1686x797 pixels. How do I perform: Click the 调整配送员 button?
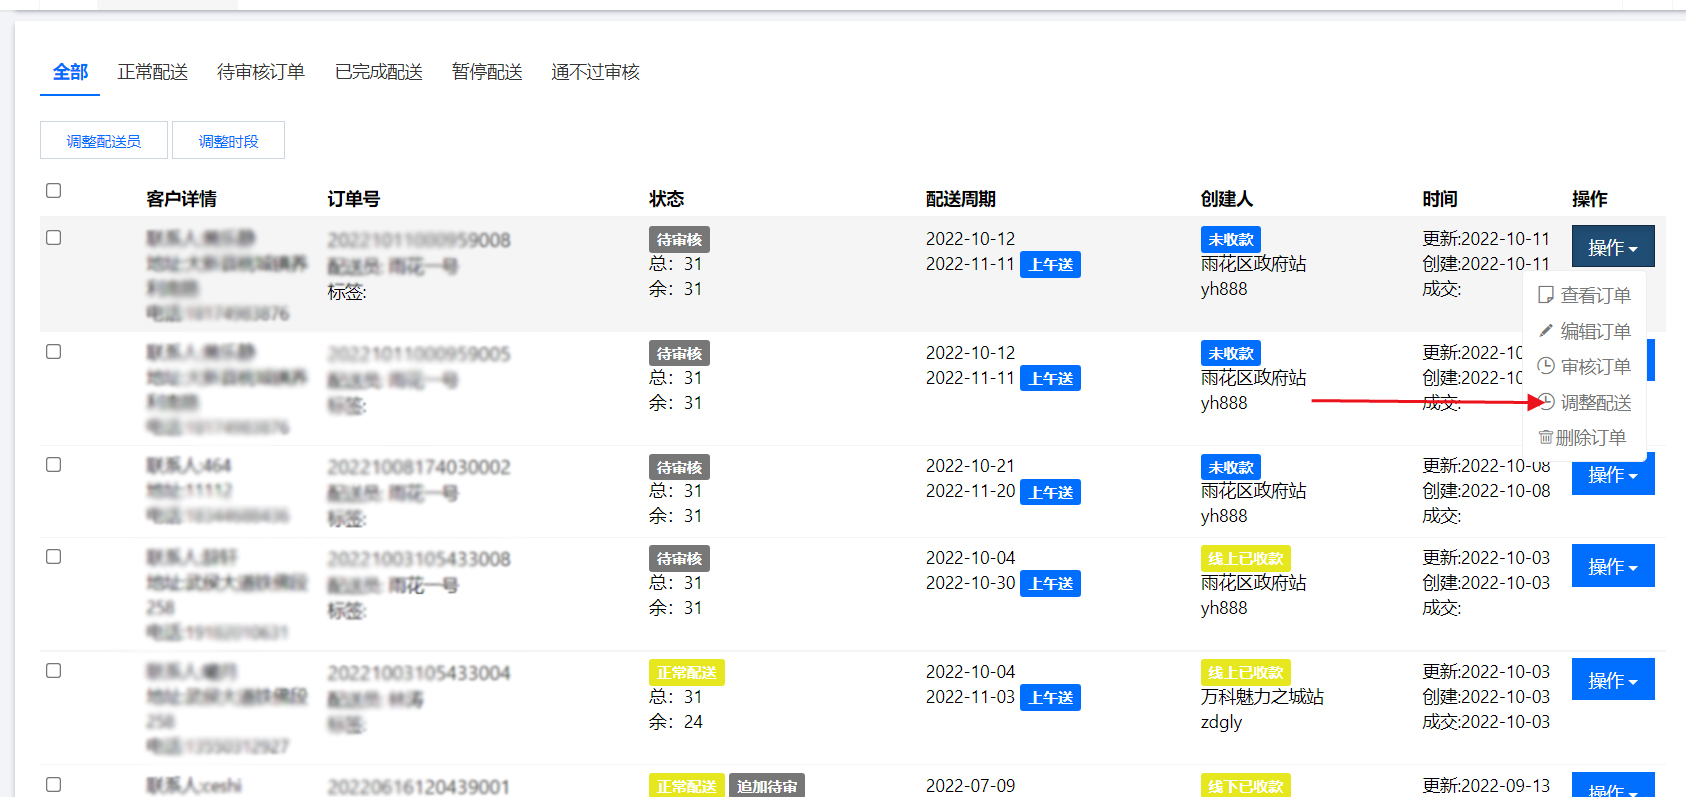pyautogui.click(x=104, y=141)
